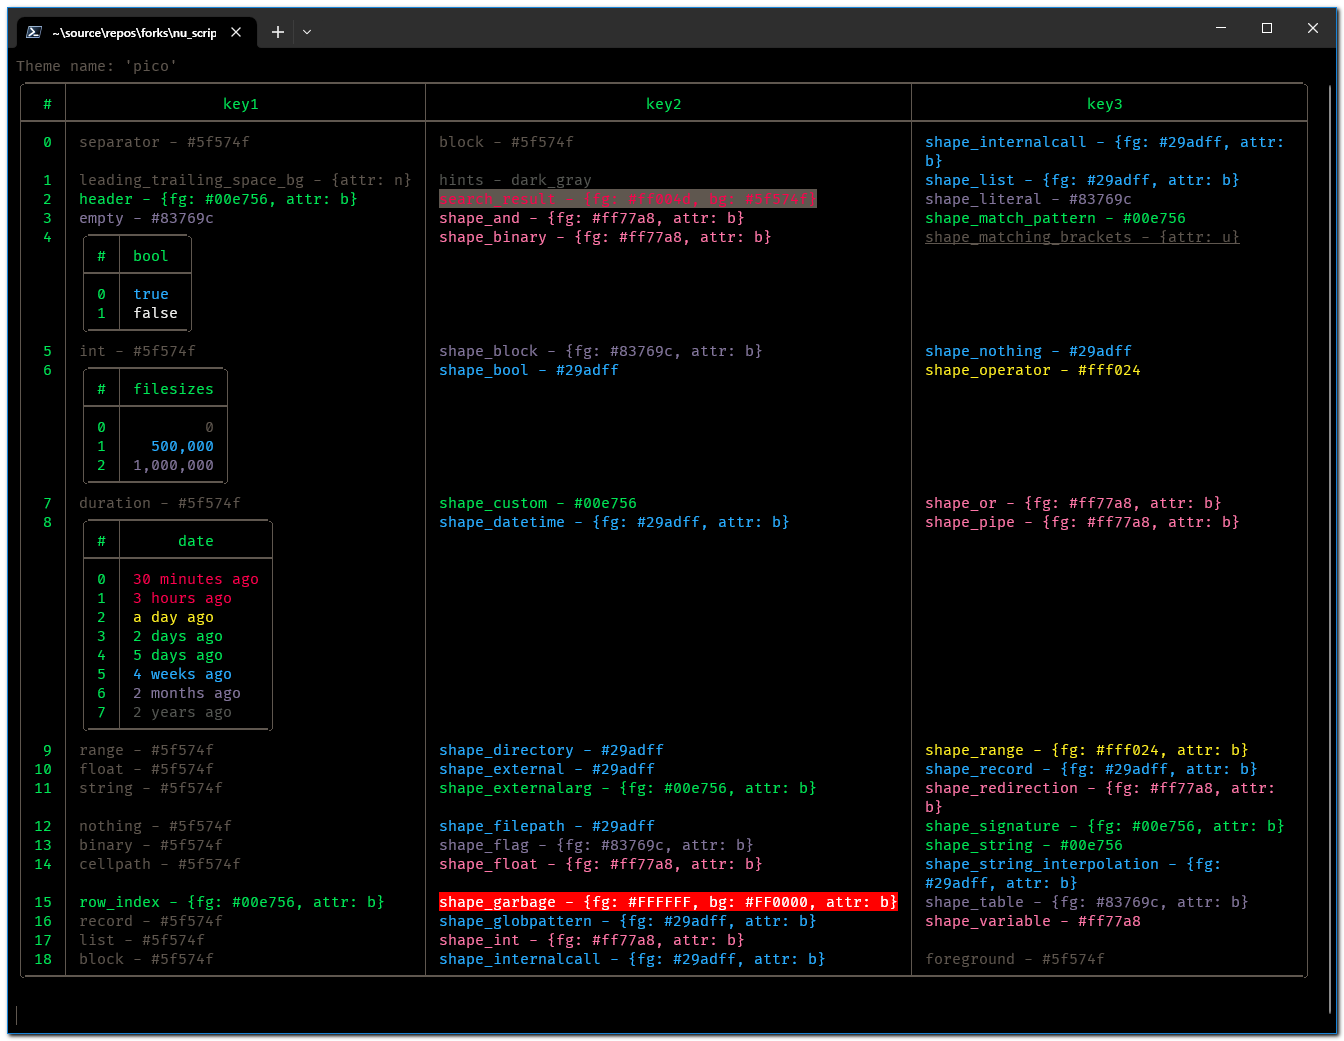Click 'separator - #5f574f' text
This screenshot has height=1041, width=1344.
click(x=164, y=142)
